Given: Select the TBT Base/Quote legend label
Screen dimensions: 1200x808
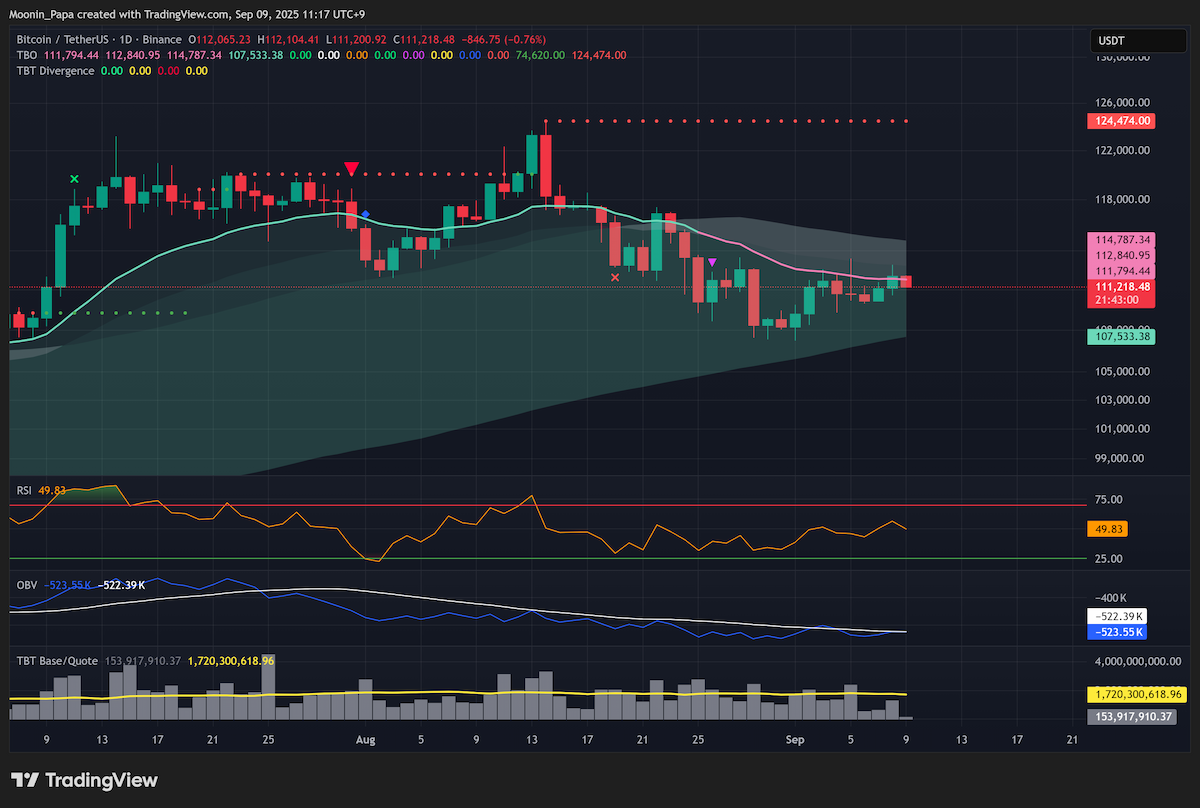Looking at the screenshot, I should pyautogui.click(x=57, y=661).
